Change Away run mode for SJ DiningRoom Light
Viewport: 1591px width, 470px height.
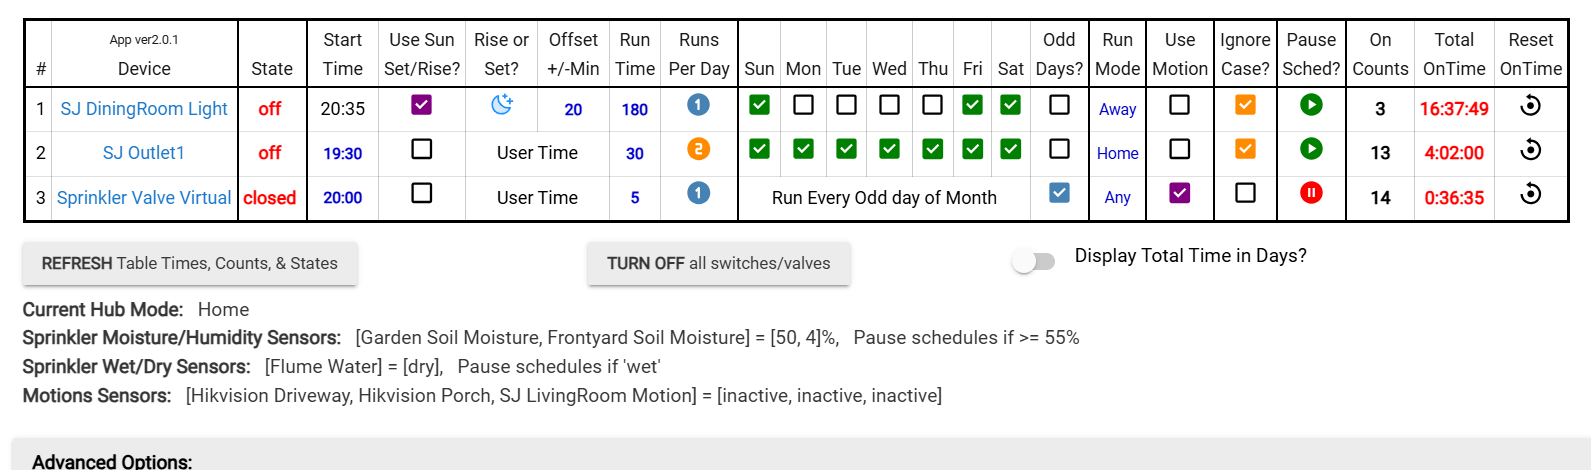click(x=1117, y=109)
